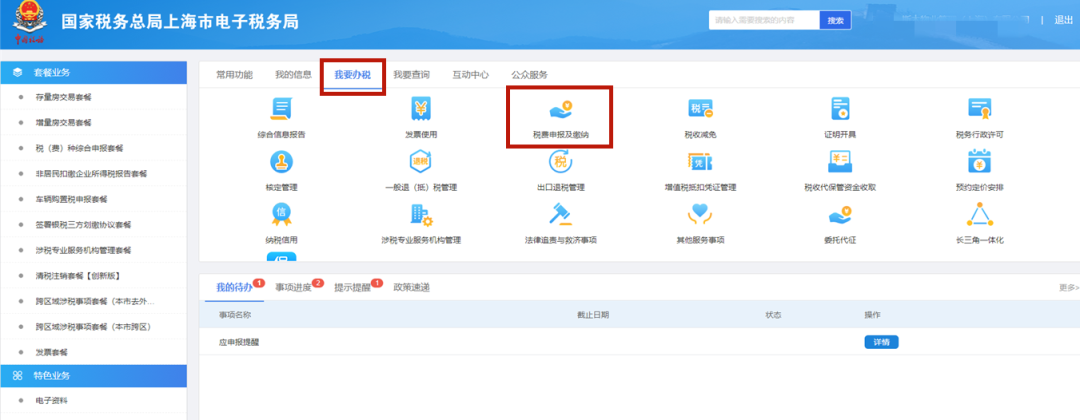The width and height of the screenshot is (1080, 420).
Task: Open the 税费申报及缴纳 icon
Action: pos(559,109)
